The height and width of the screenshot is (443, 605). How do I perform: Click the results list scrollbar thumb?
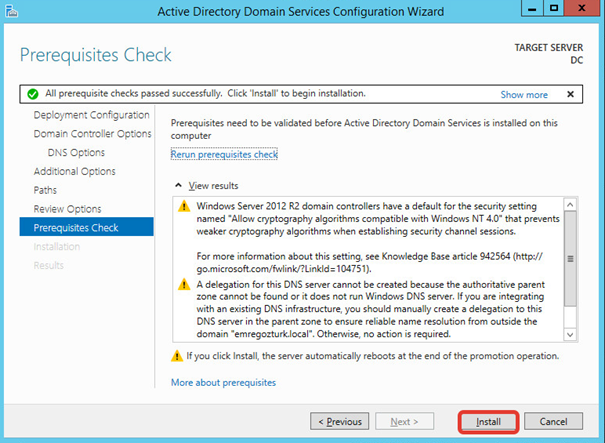570,259
